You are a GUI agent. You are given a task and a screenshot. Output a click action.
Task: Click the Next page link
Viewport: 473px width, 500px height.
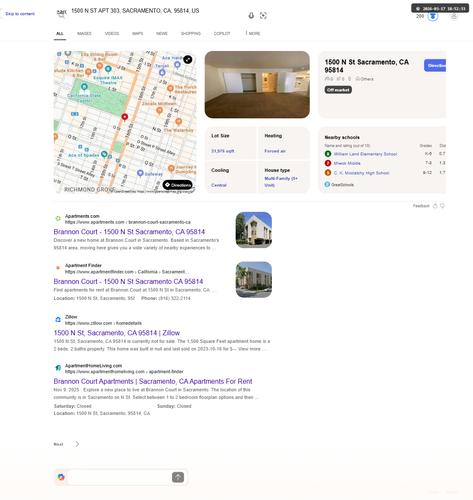pyautogui.click(x=58, y=444)
